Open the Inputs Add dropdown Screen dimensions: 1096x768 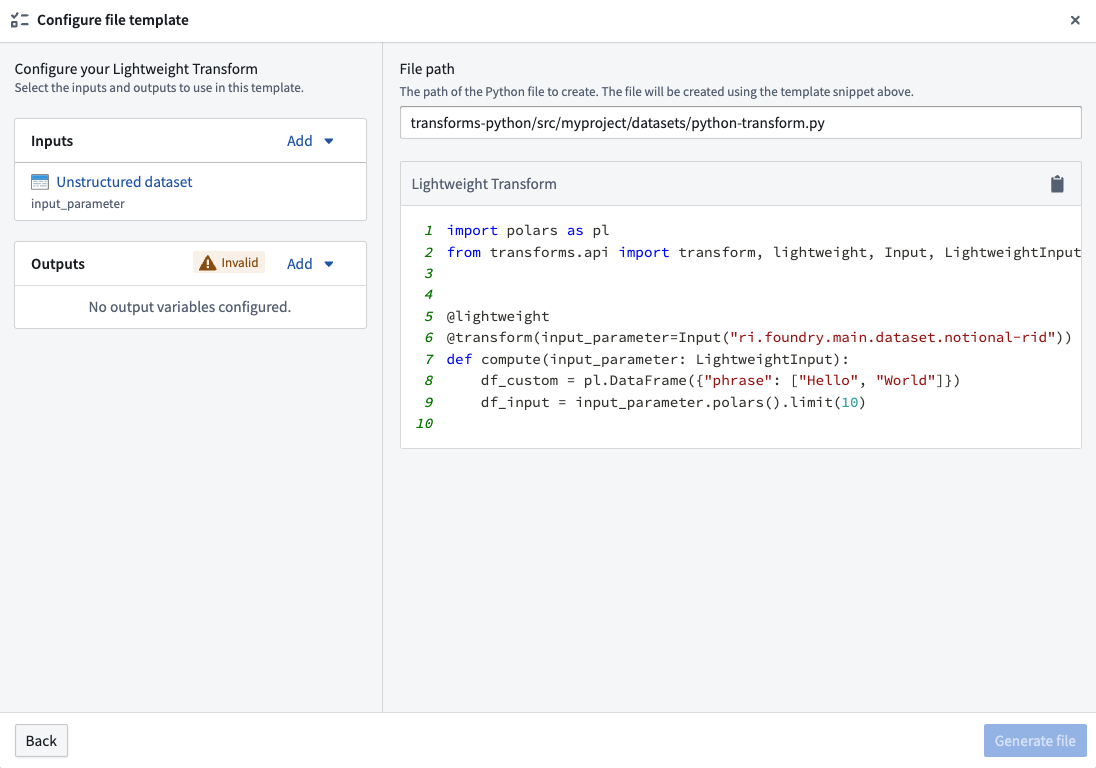point(310,140)
